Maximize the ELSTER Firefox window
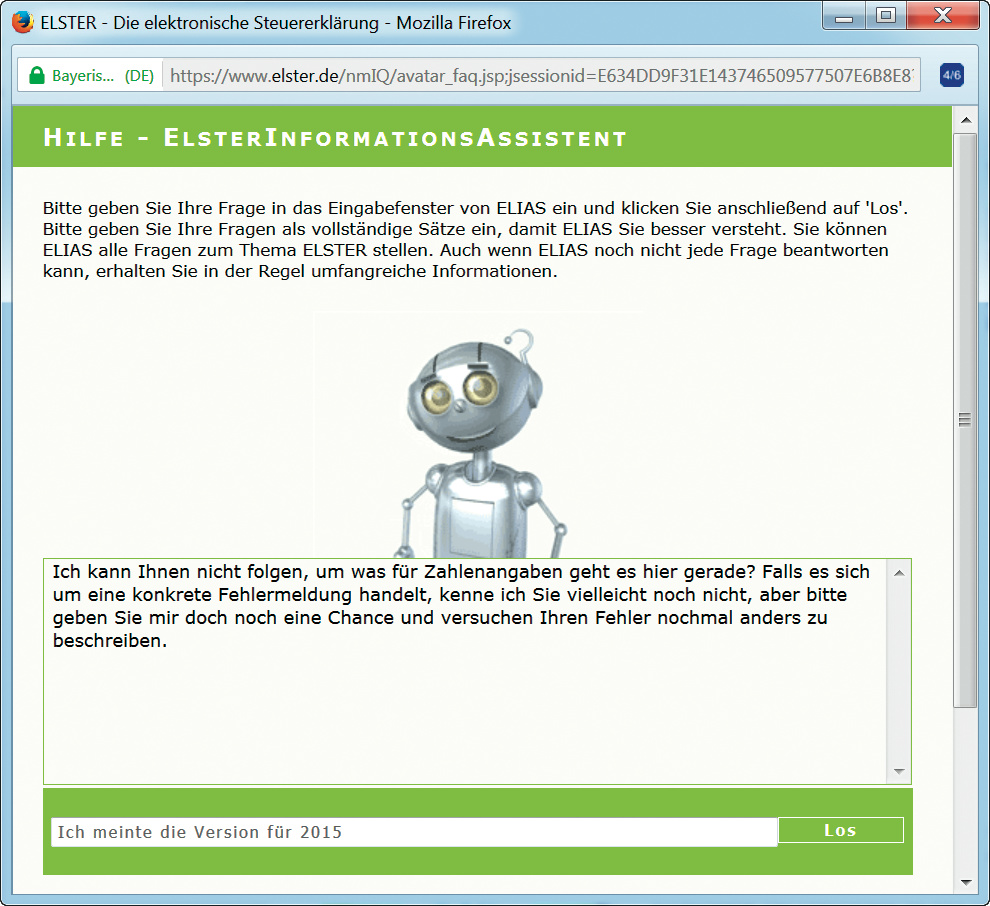The height and width of the screenshot is (906, 990). (885, 17)
